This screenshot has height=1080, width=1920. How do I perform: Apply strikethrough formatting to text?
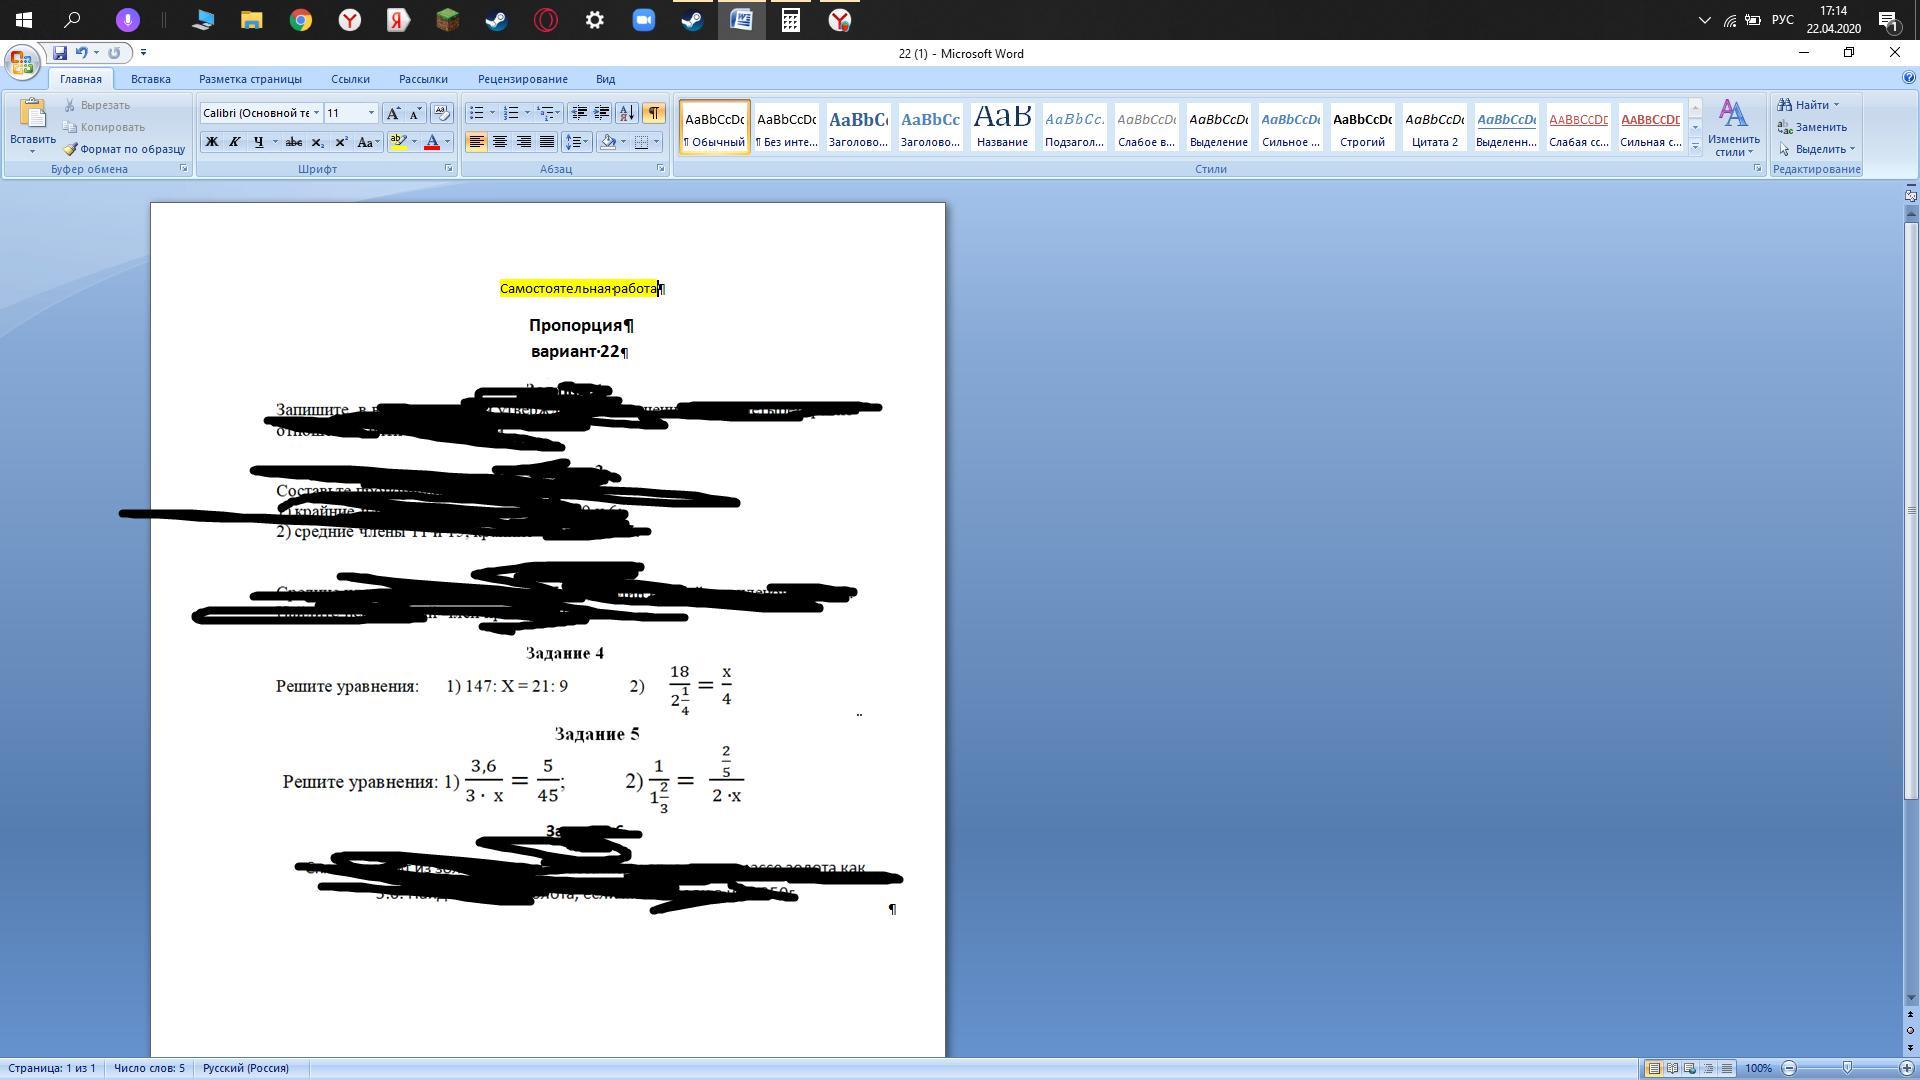(x=293, y=142)
